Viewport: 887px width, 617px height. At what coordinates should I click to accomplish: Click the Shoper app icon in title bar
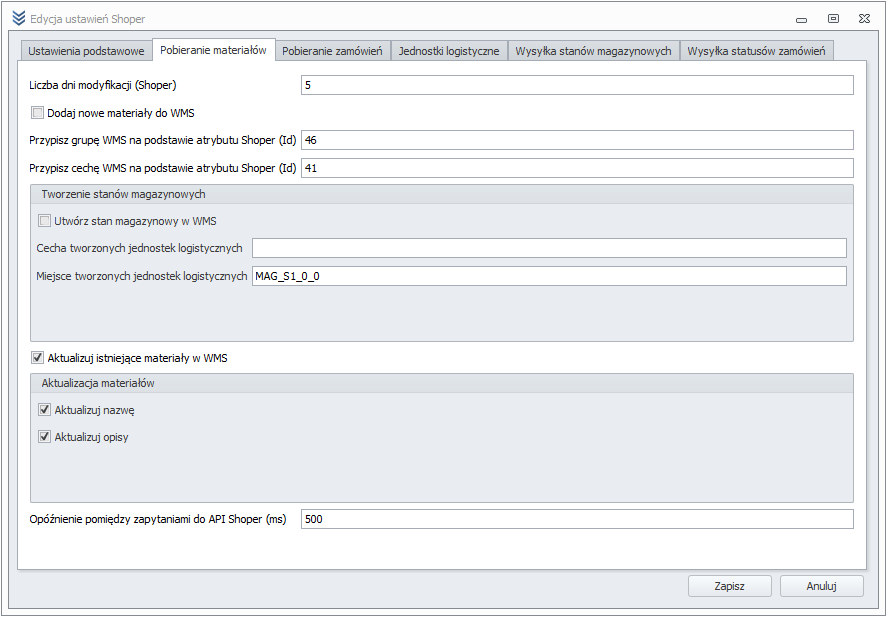[19, 19]
